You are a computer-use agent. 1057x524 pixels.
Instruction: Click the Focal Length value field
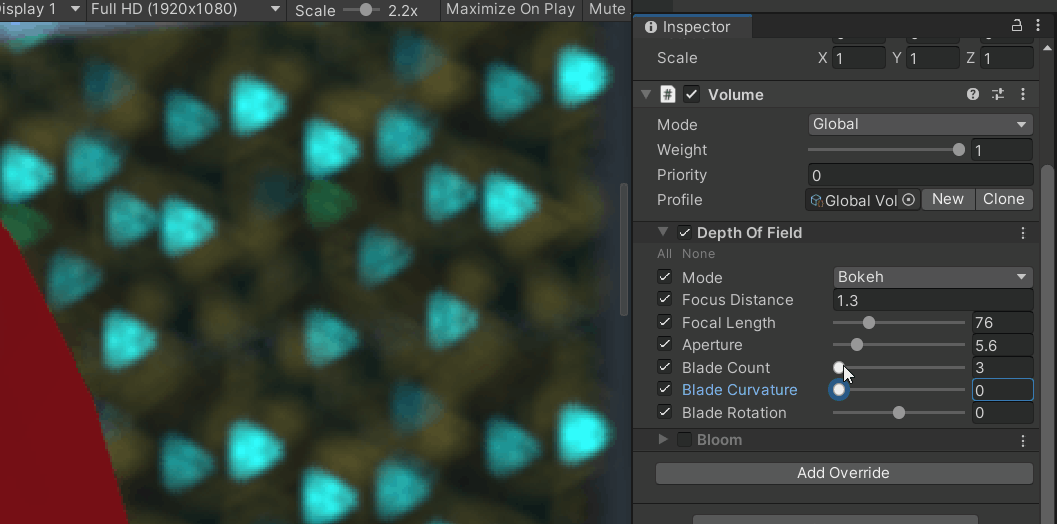click(x=1002, y=322)
